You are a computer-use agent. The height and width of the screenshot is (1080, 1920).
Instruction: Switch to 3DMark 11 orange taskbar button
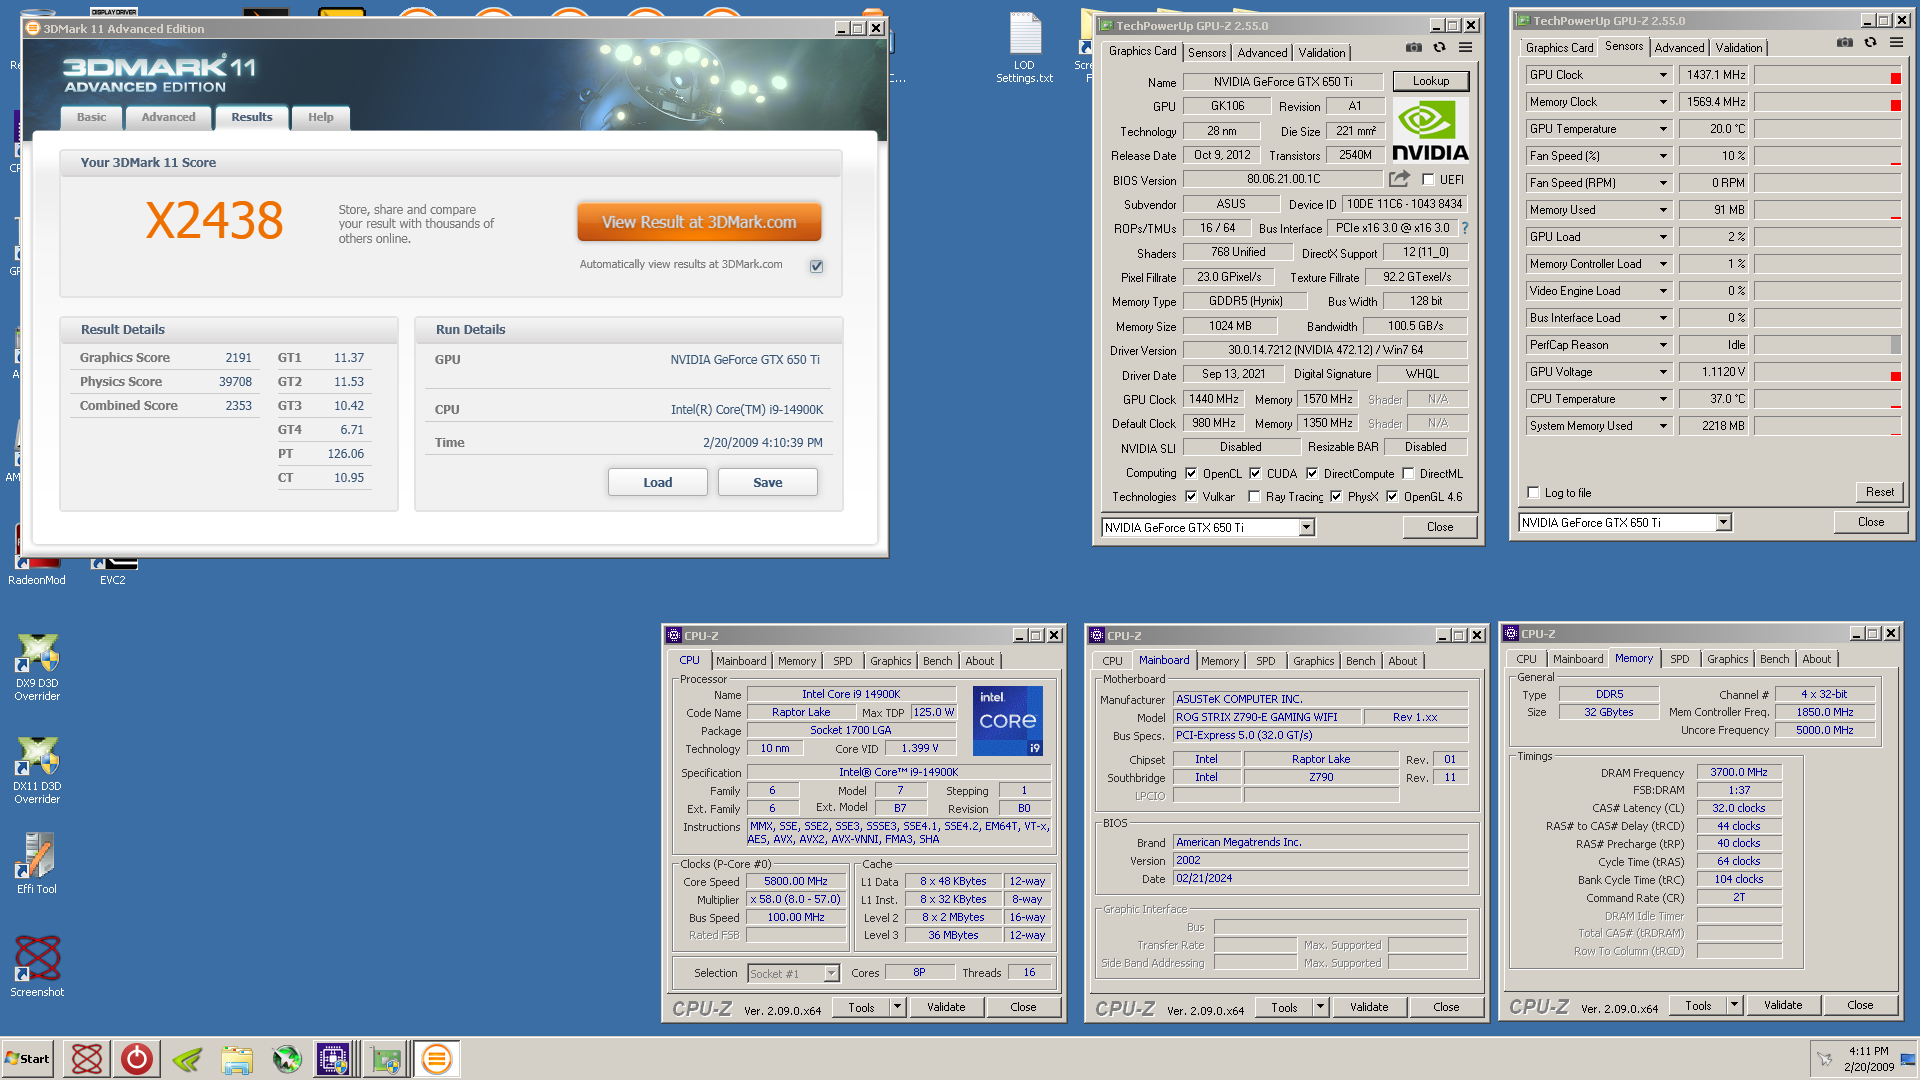tap(437, 1059)
